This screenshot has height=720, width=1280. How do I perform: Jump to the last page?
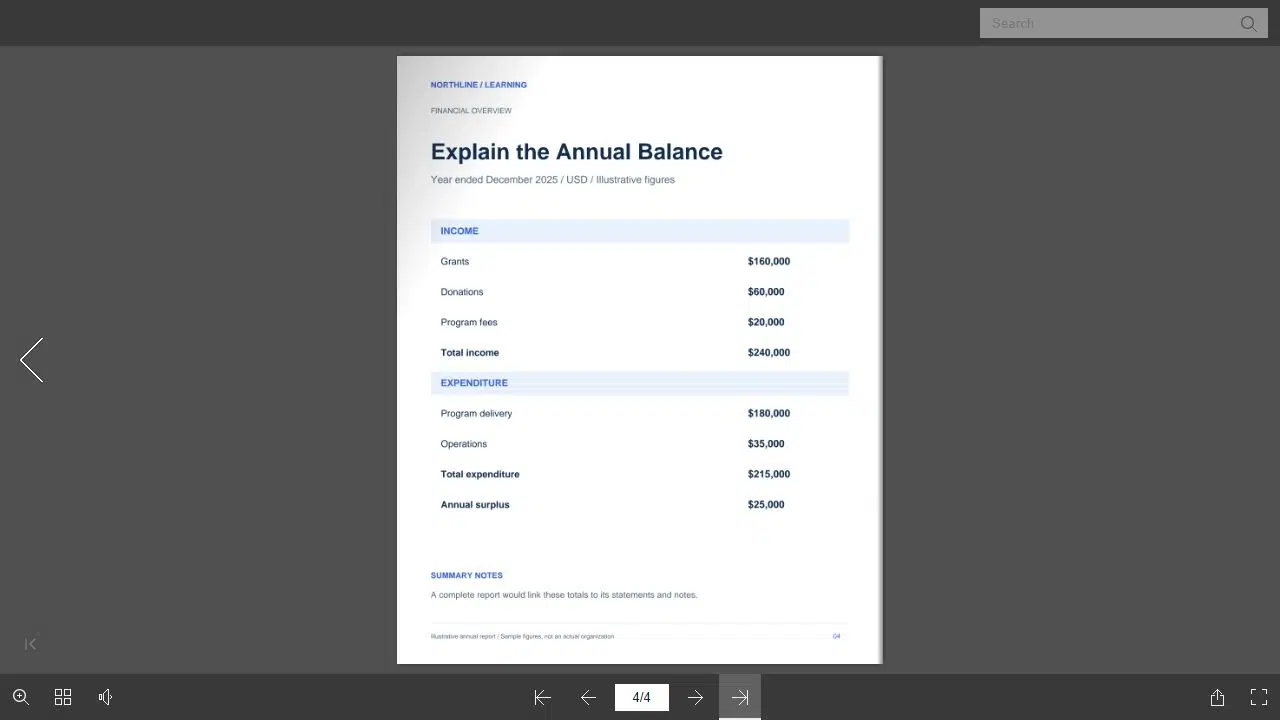[740, 698]
